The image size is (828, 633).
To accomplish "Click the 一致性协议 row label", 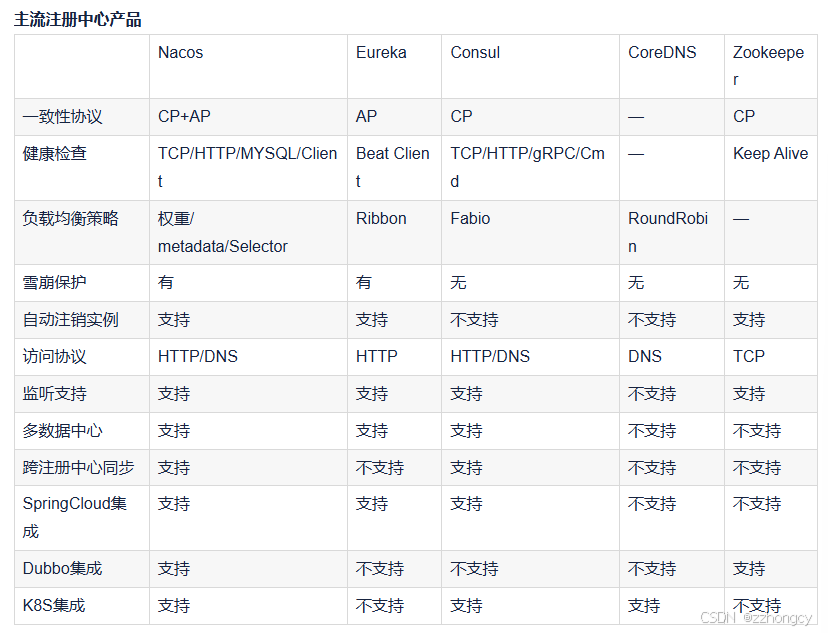I will click(x=62, y=117).
